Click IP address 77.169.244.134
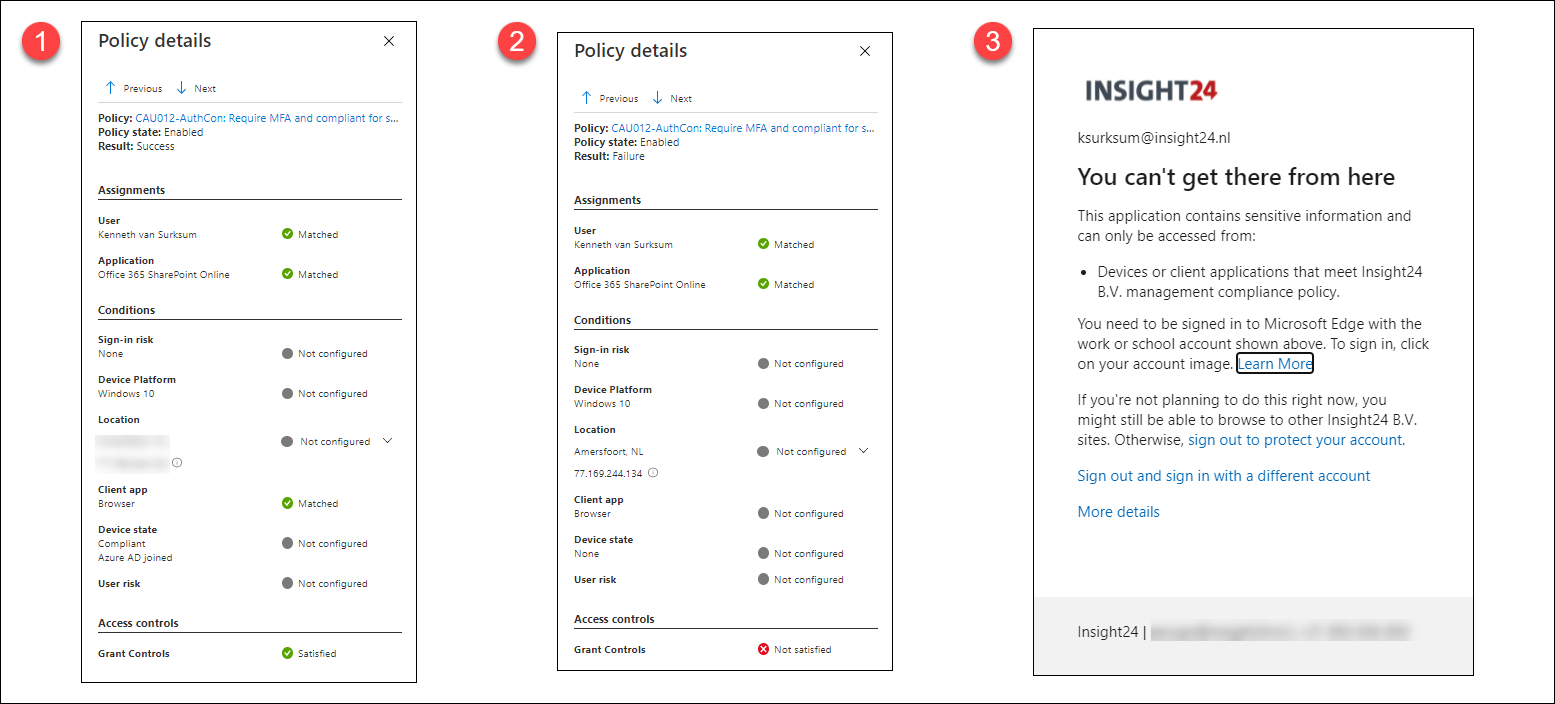 pos(608,472)
